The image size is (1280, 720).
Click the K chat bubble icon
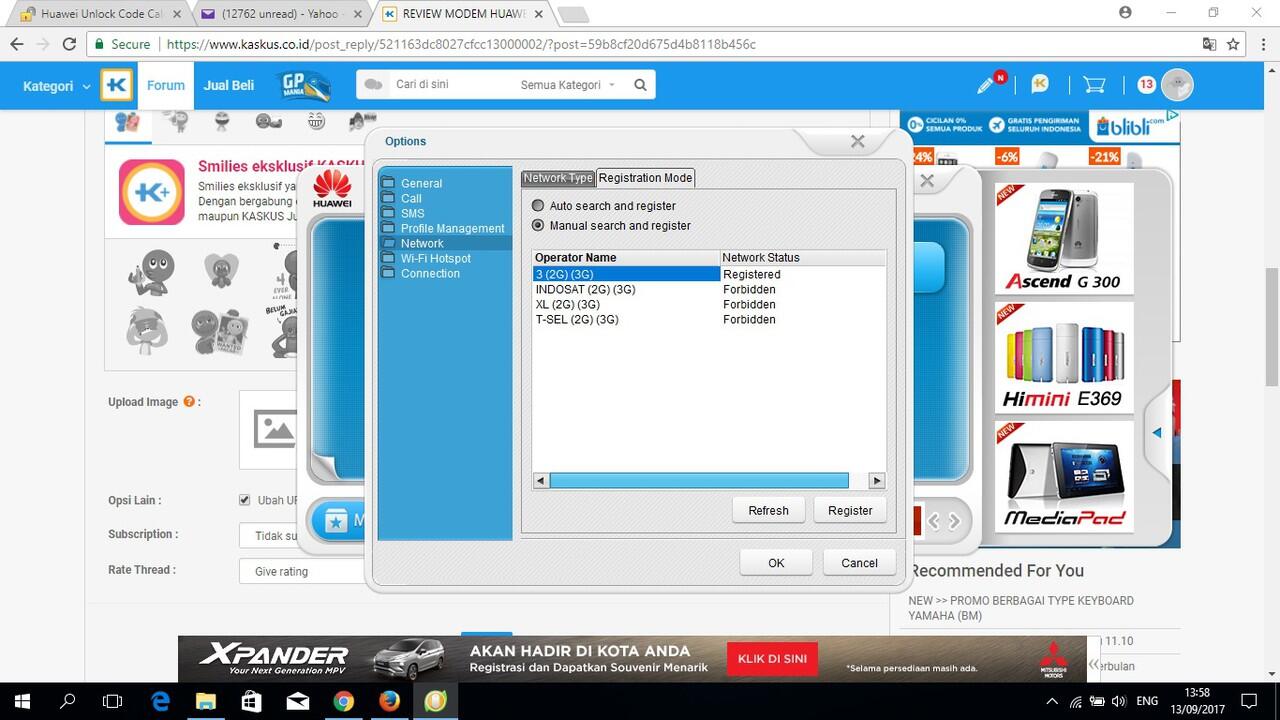click(1040, 85)
